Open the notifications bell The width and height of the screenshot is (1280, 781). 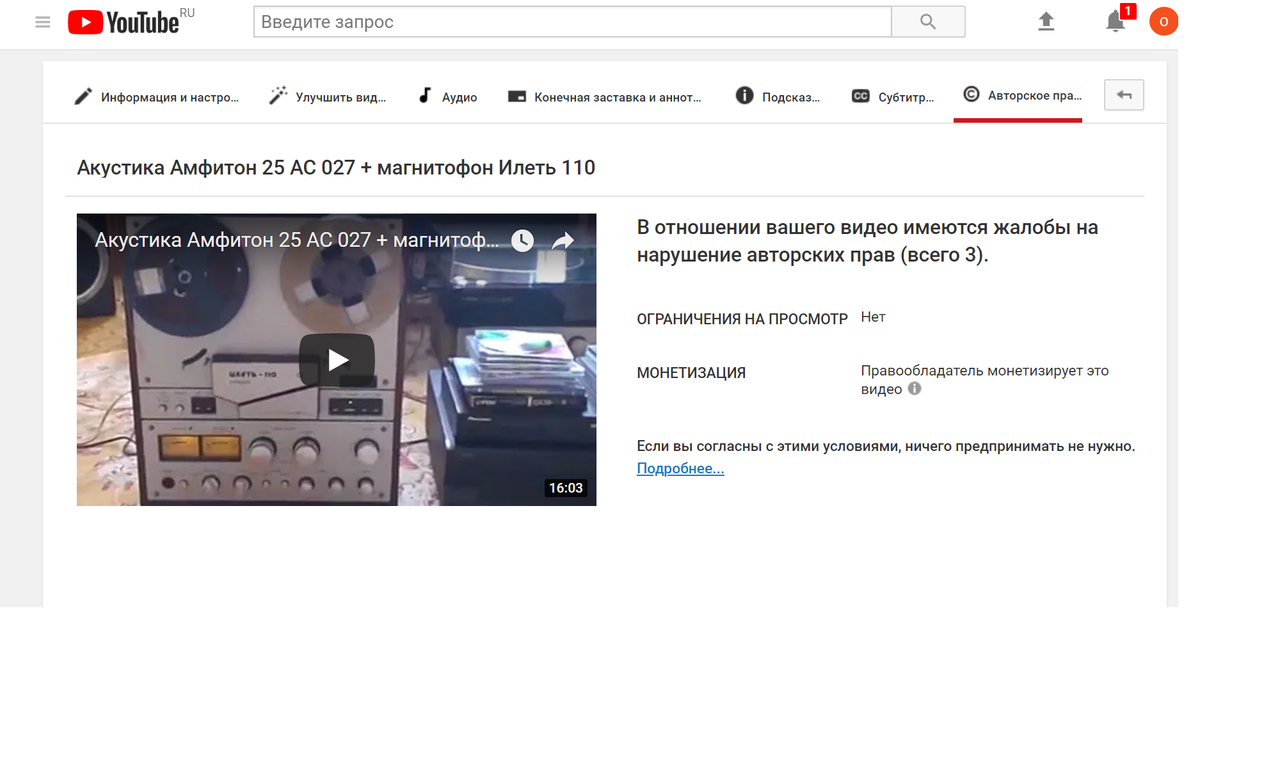point(1115,21)
